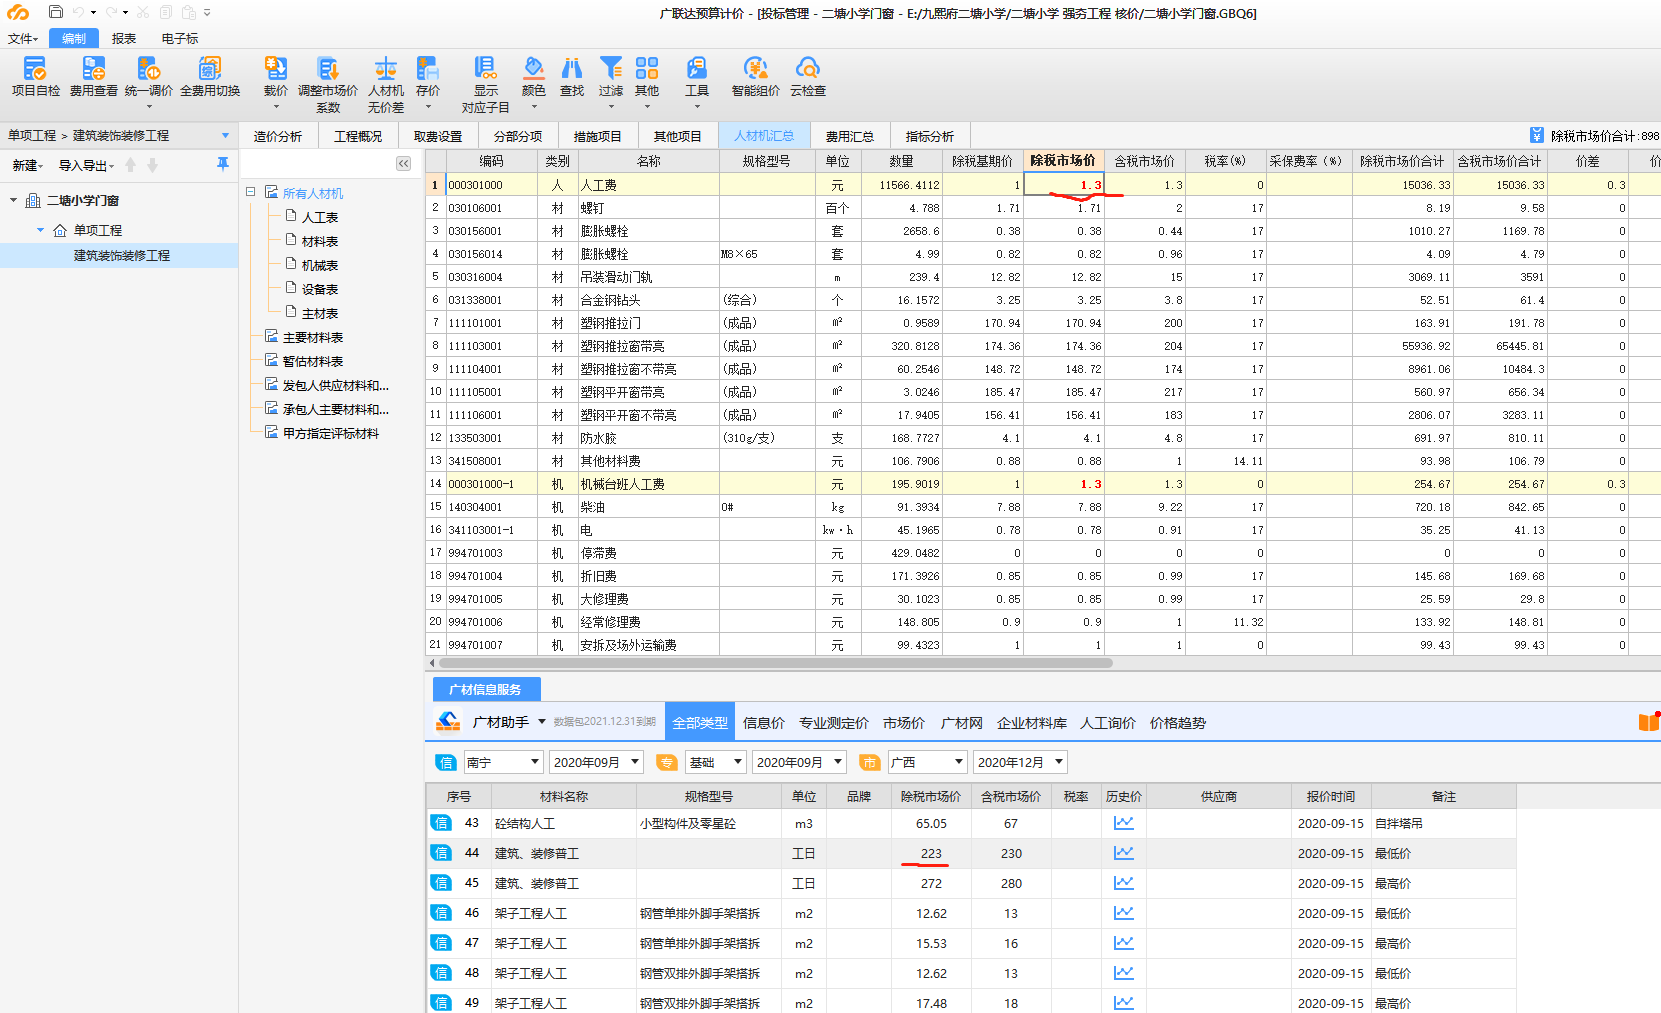
Task: Switch to the 措施项目 tab
Action: (598, 136)
